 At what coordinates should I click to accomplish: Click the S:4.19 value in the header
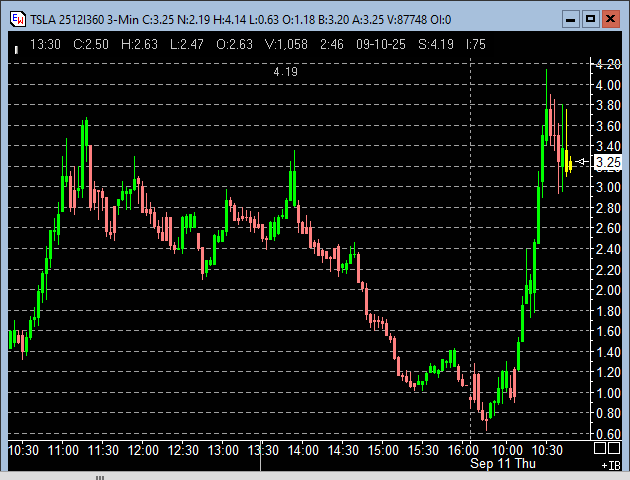[436, 44]
